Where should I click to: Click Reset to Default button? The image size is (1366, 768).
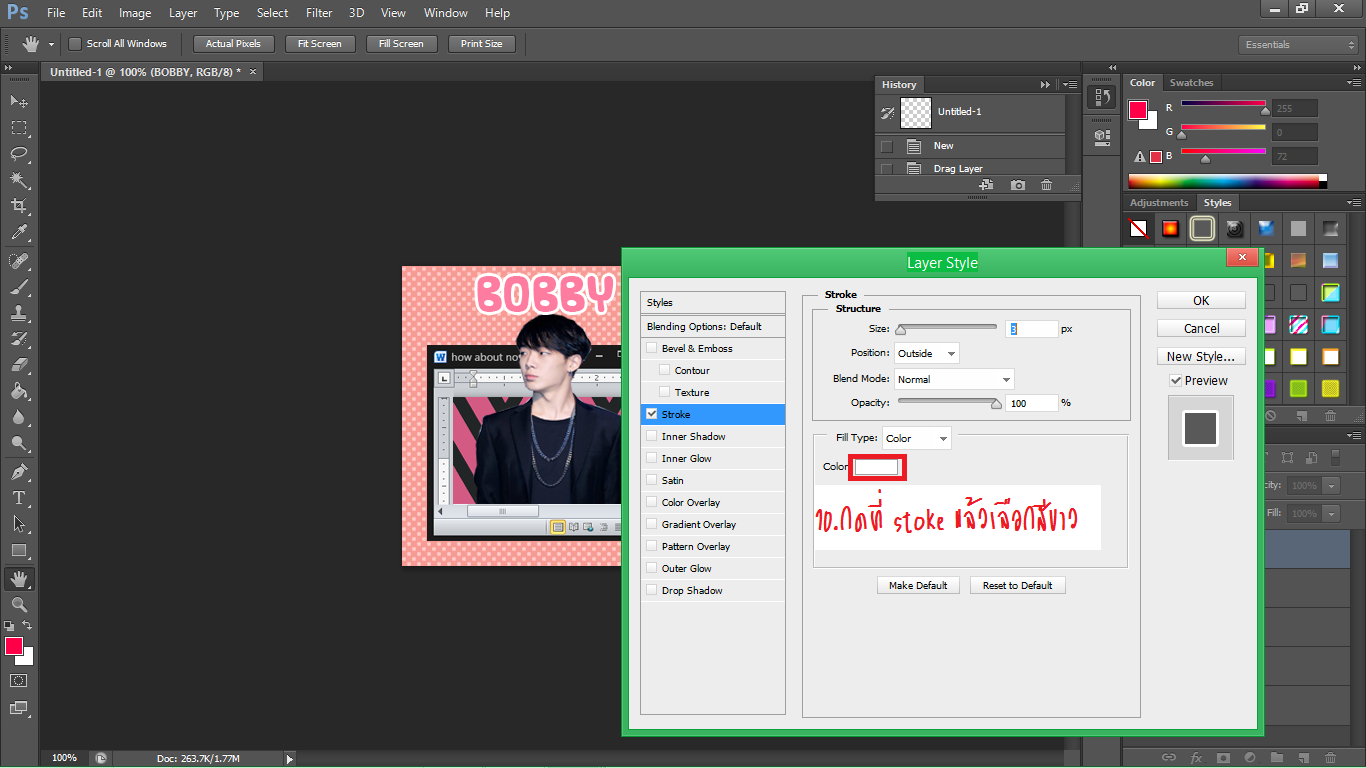click(x=1018, y=585)
